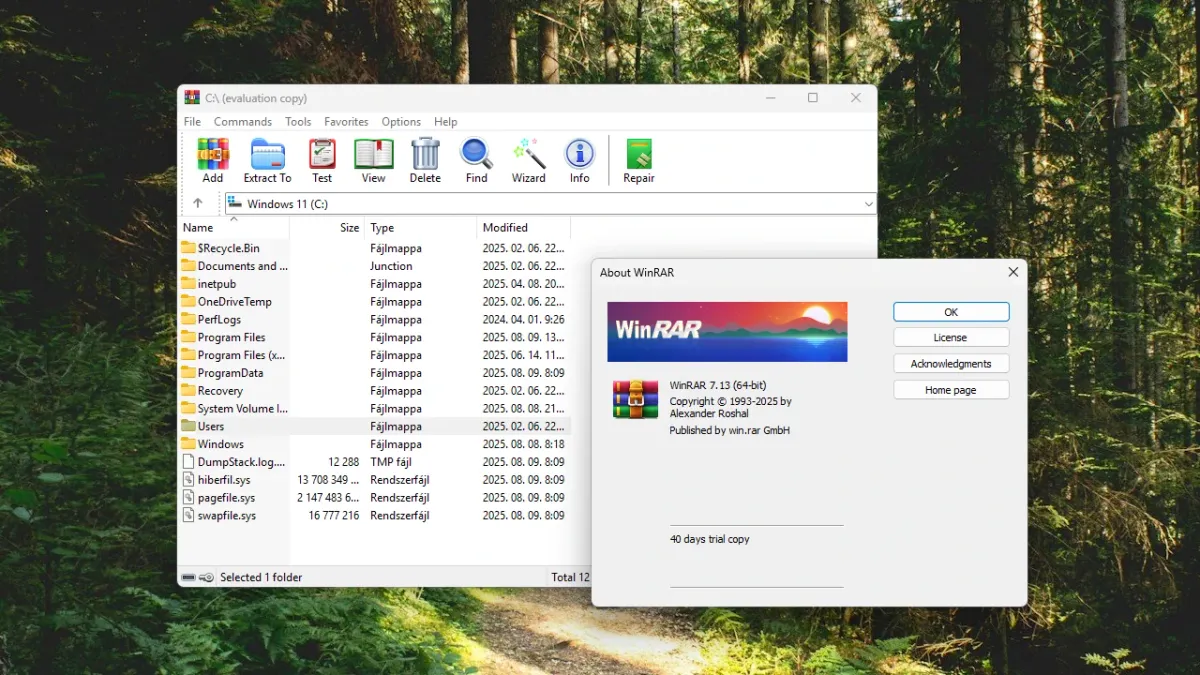Run the Test archive tool

click(x=322, y=160)
